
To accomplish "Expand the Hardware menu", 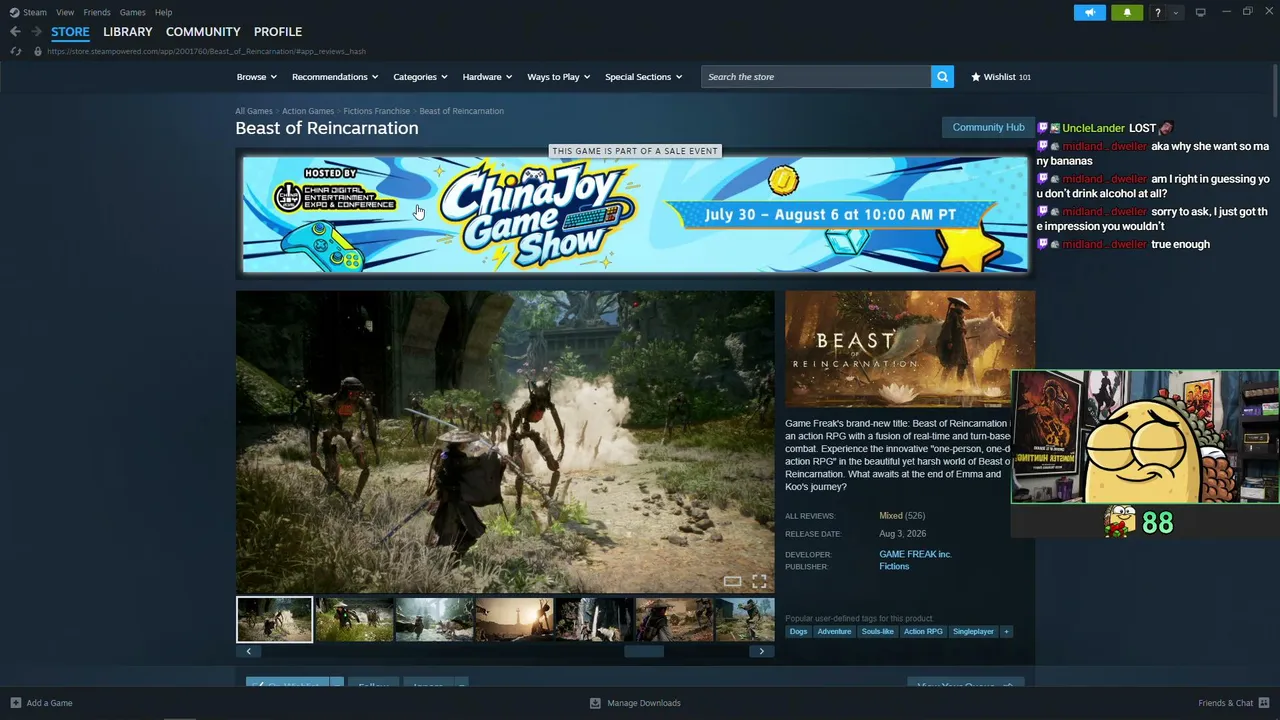I will point(487,77).
